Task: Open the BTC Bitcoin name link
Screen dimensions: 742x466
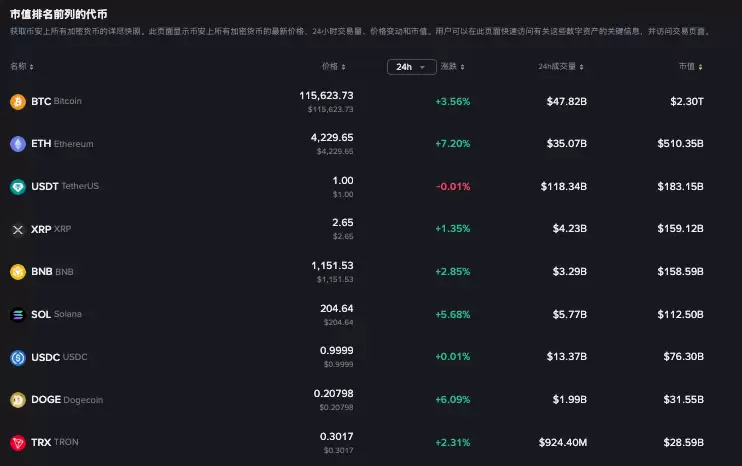Action: tap(56, 102)
